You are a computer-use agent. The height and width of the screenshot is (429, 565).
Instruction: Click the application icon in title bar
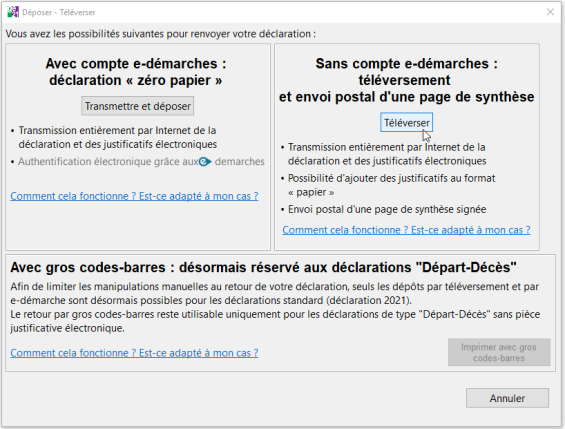[13, 12]
